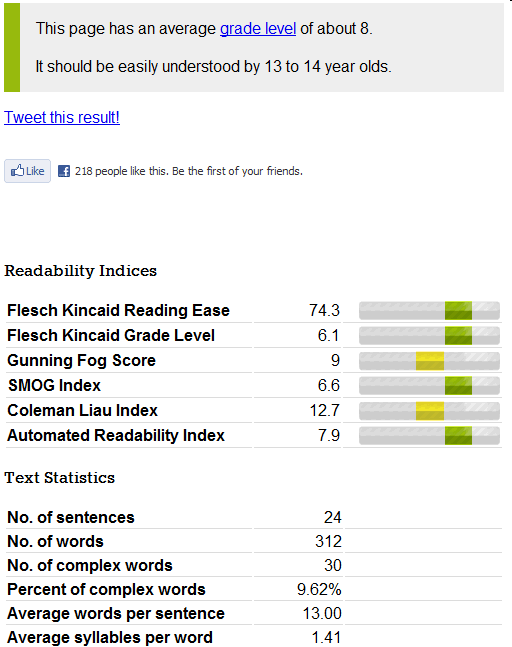Click the 218 people like this text
The image size is (512, 647).
click(189, 171)
